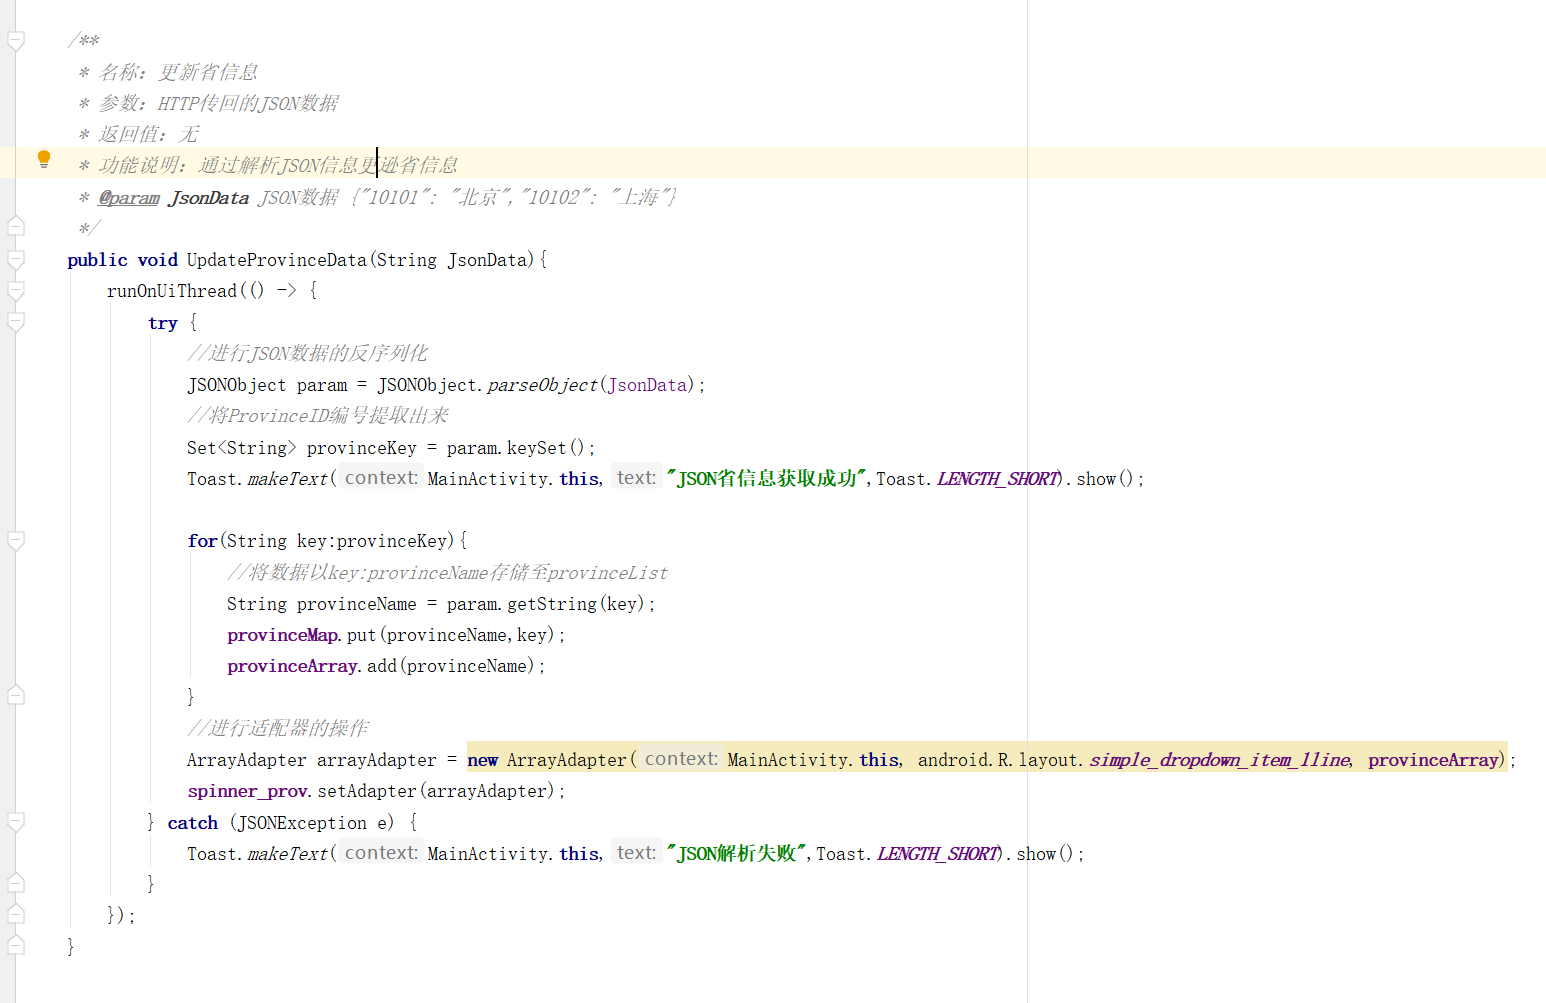Click the text: inlay hint before the JSON toast string
Screen dimensions: 1546x1003
click(x=635, y=478)
